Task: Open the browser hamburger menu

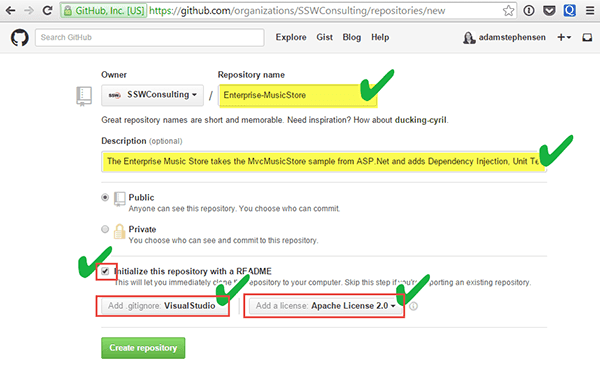Action: click(590, 11)
